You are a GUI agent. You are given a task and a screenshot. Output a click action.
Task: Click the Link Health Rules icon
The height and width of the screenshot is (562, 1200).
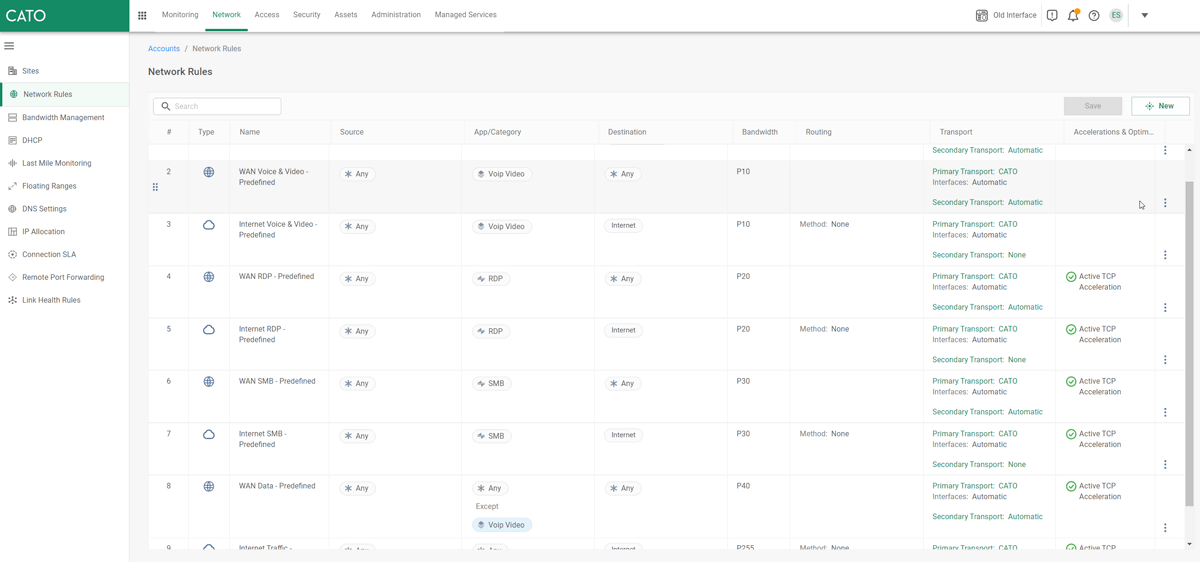point(12,300)
